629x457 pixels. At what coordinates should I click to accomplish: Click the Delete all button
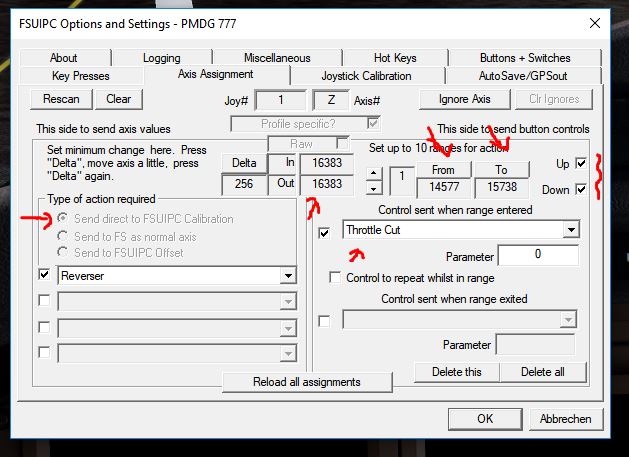click(x=543, y=372)
